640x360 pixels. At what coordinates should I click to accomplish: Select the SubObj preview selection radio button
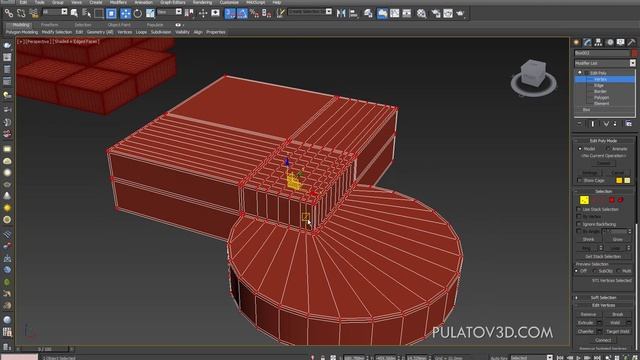pyautogui.click(x=595, y=271)
